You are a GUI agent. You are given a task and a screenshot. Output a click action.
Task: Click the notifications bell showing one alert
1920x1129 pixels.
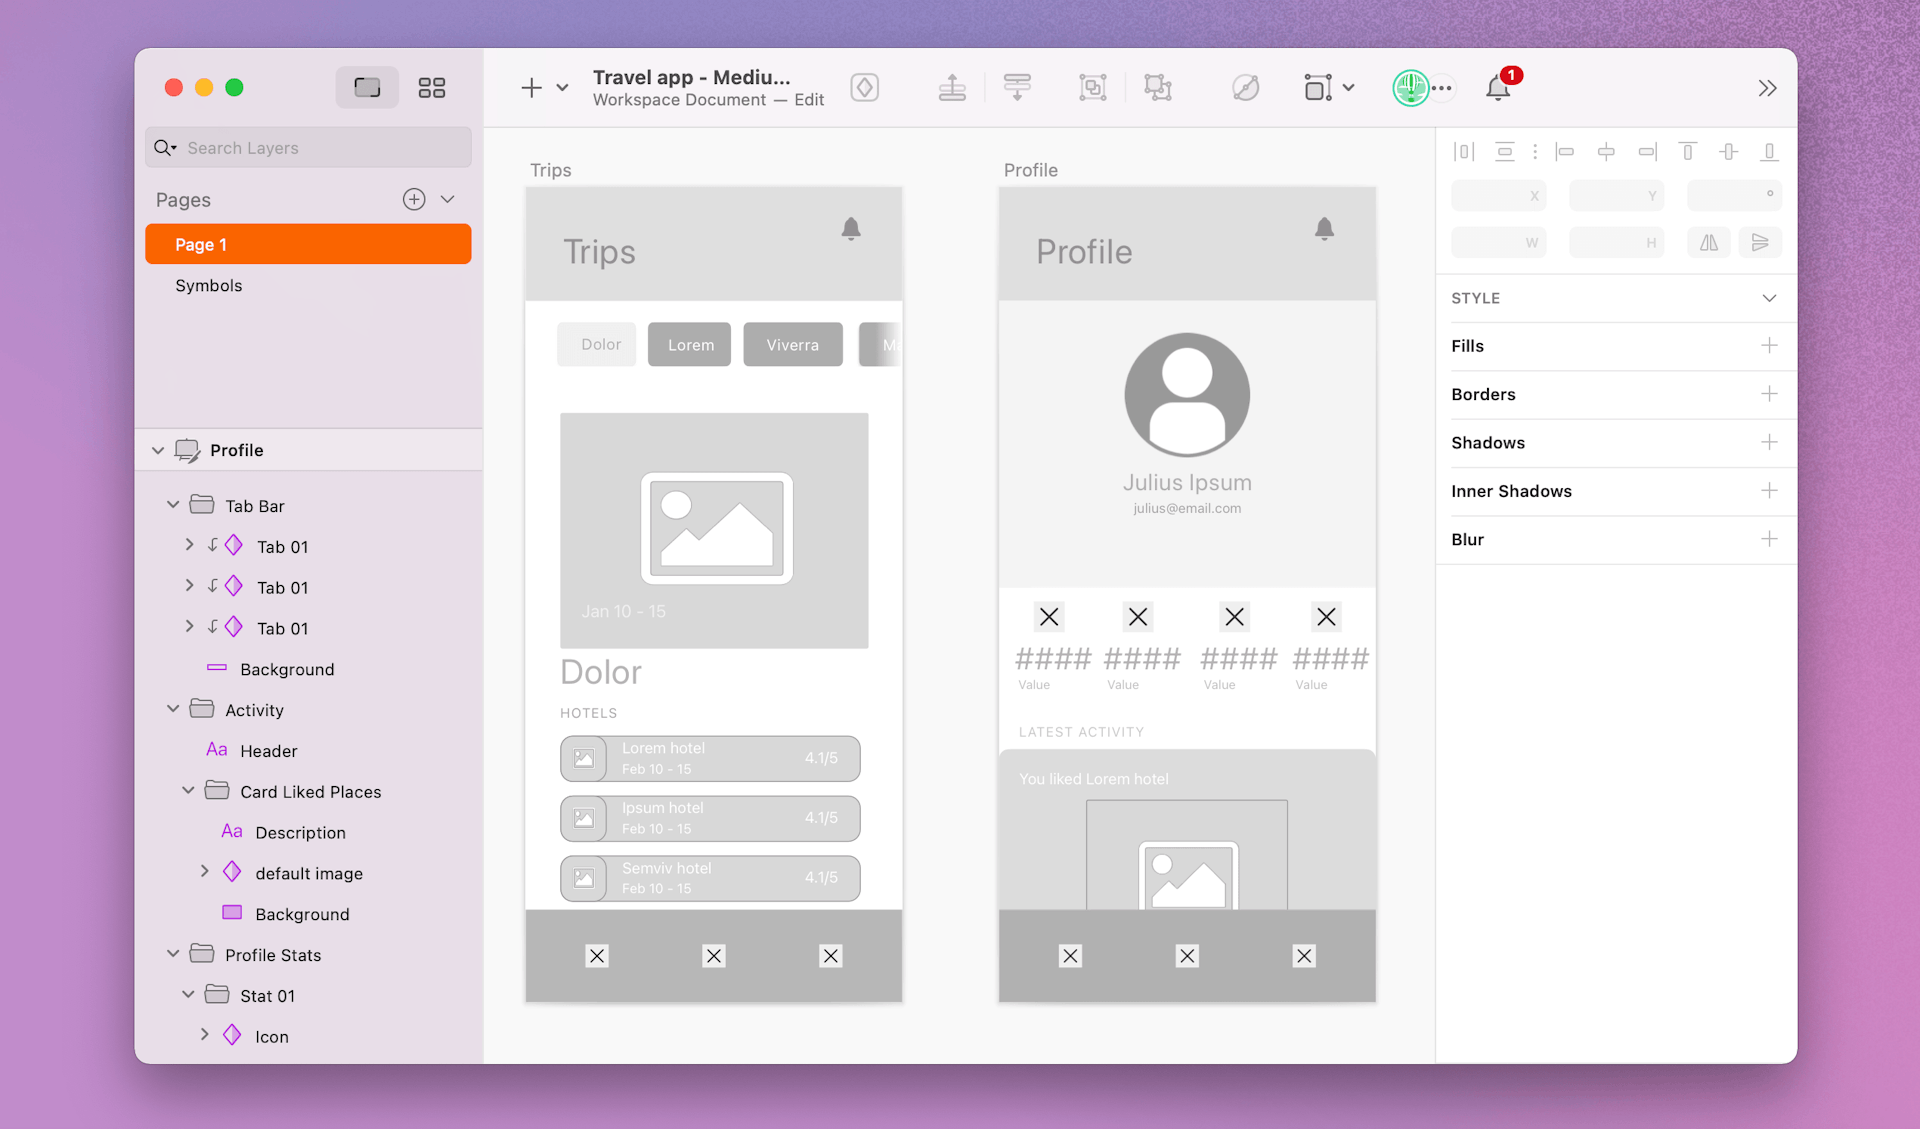click(x=1499, y=87)
